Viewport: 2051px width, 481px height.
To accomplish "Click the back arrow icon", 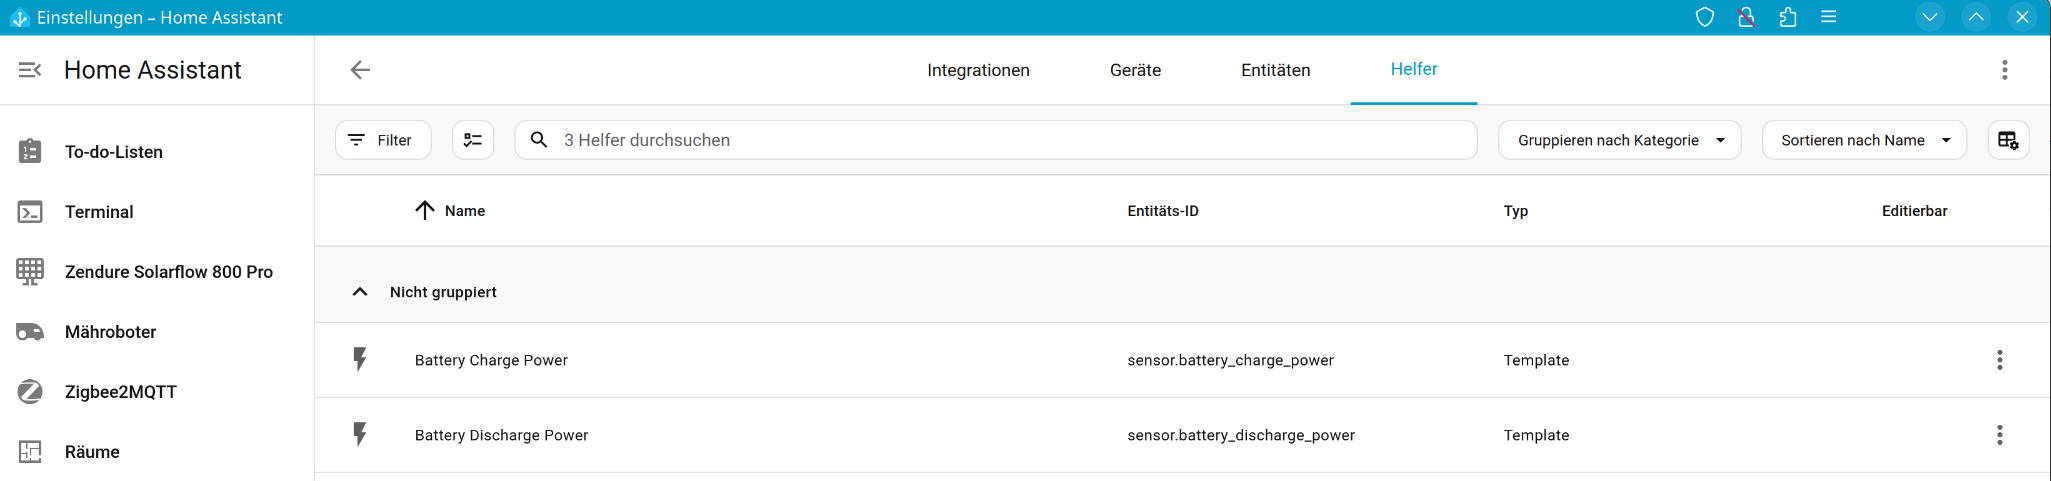I will tap(360, 70).
